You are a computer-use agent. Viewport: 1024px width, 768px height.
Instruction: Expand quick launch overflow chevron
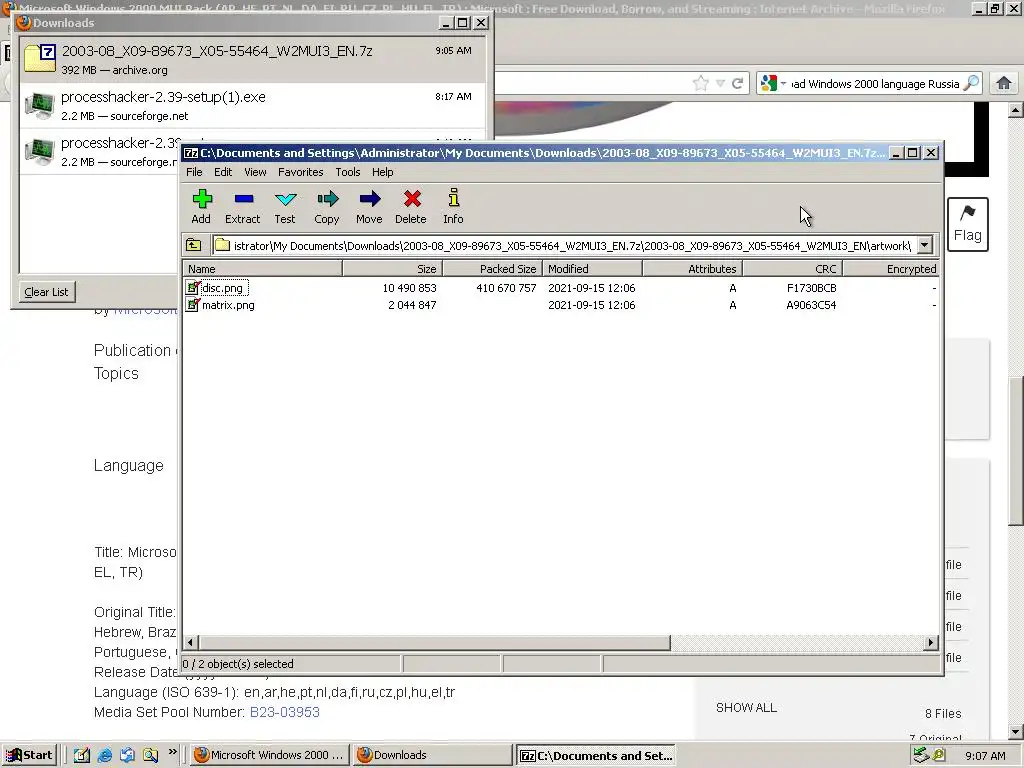(172, 752)
